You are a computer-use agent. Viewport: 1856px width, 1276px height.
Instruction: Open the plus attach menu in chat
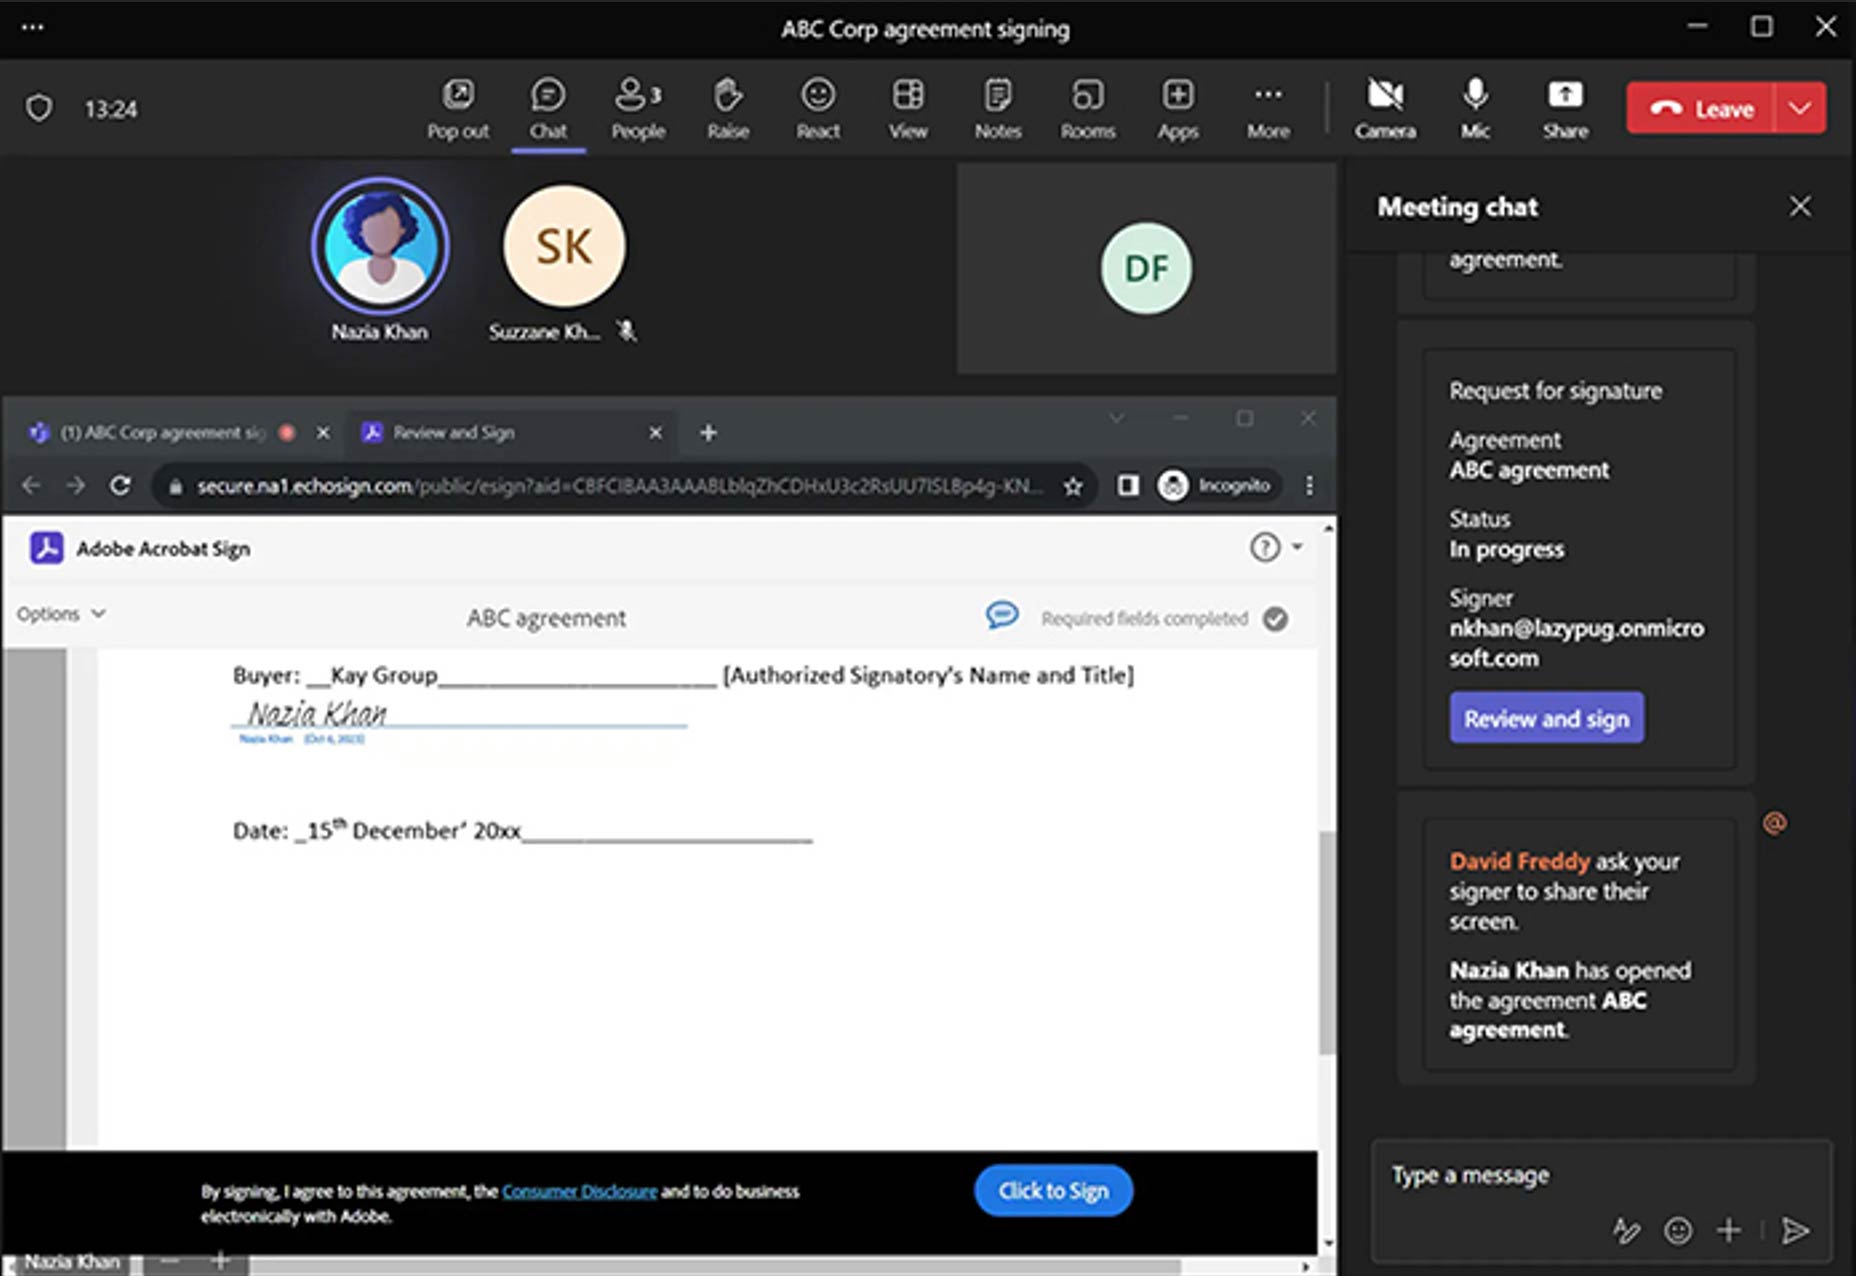coord(1729,1231)
